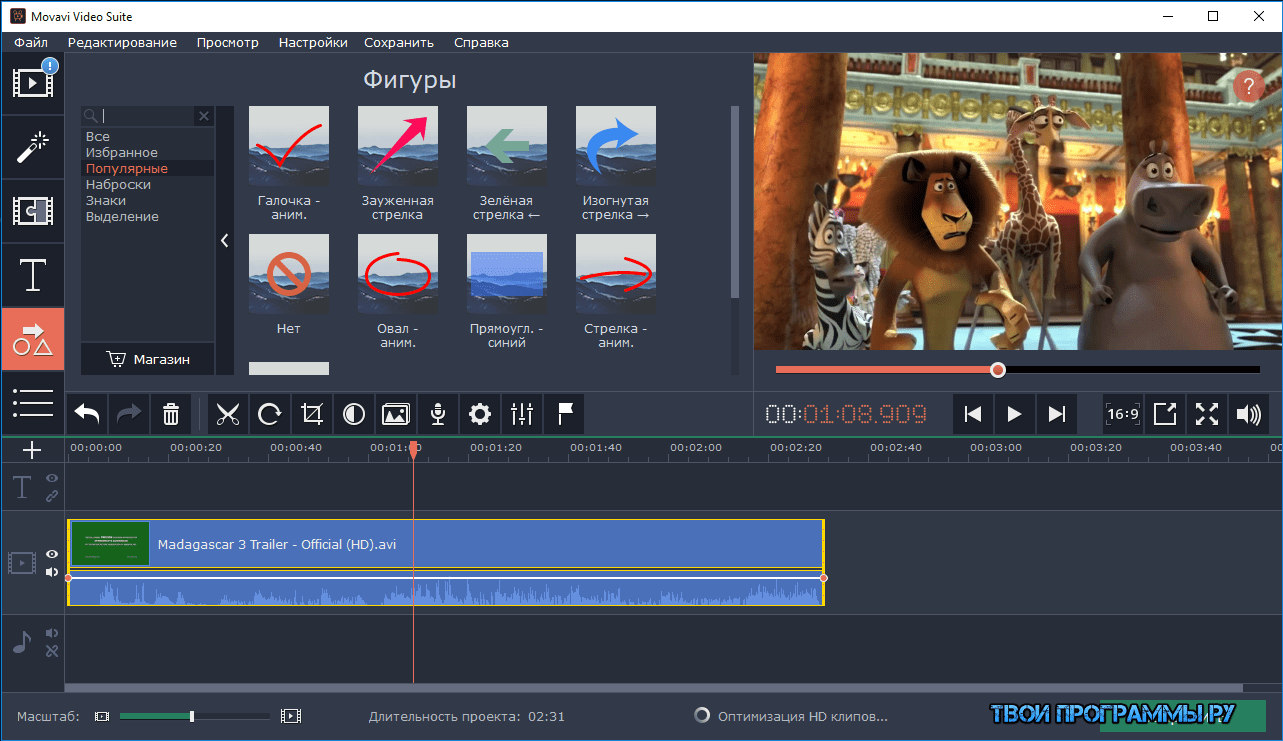The image size is (1283, 741).
Task: Open the help question mark
Action: (x=1248, y=87)
